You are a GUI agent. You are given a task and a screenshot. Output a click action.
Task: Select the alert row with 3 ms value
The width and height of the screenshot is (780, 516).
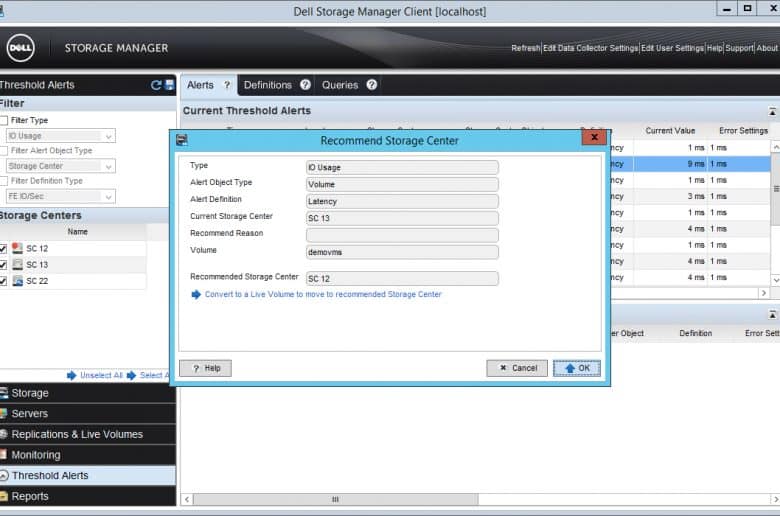(691, 197)
